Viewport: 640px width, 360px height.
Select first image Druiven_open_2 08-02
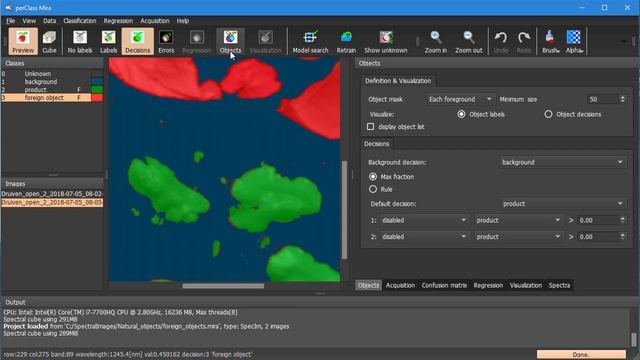pyautogui.click(x=52, y=194)
